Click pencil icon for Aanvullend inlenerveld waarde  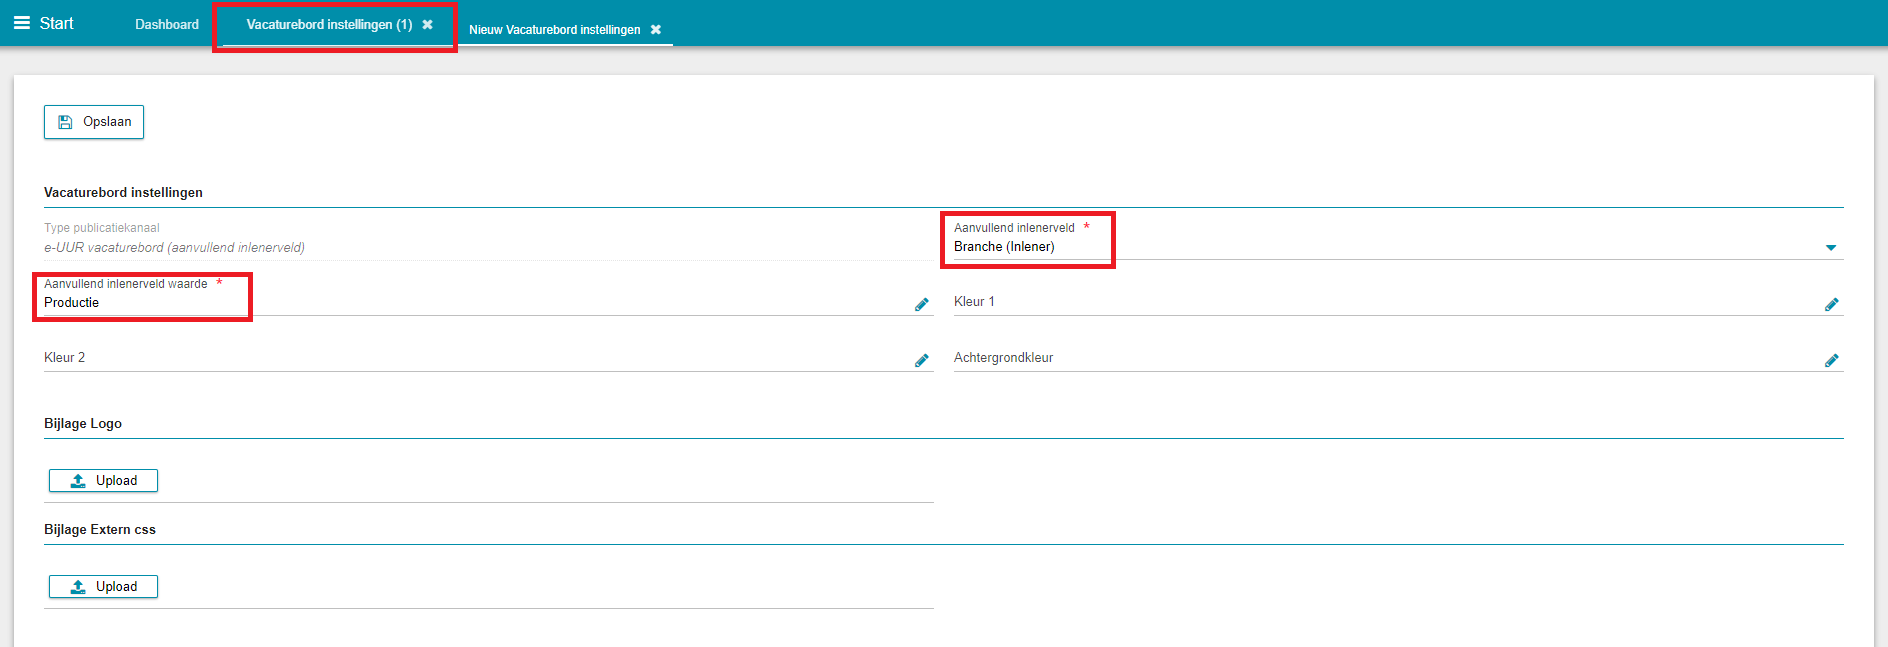(921, 304)
